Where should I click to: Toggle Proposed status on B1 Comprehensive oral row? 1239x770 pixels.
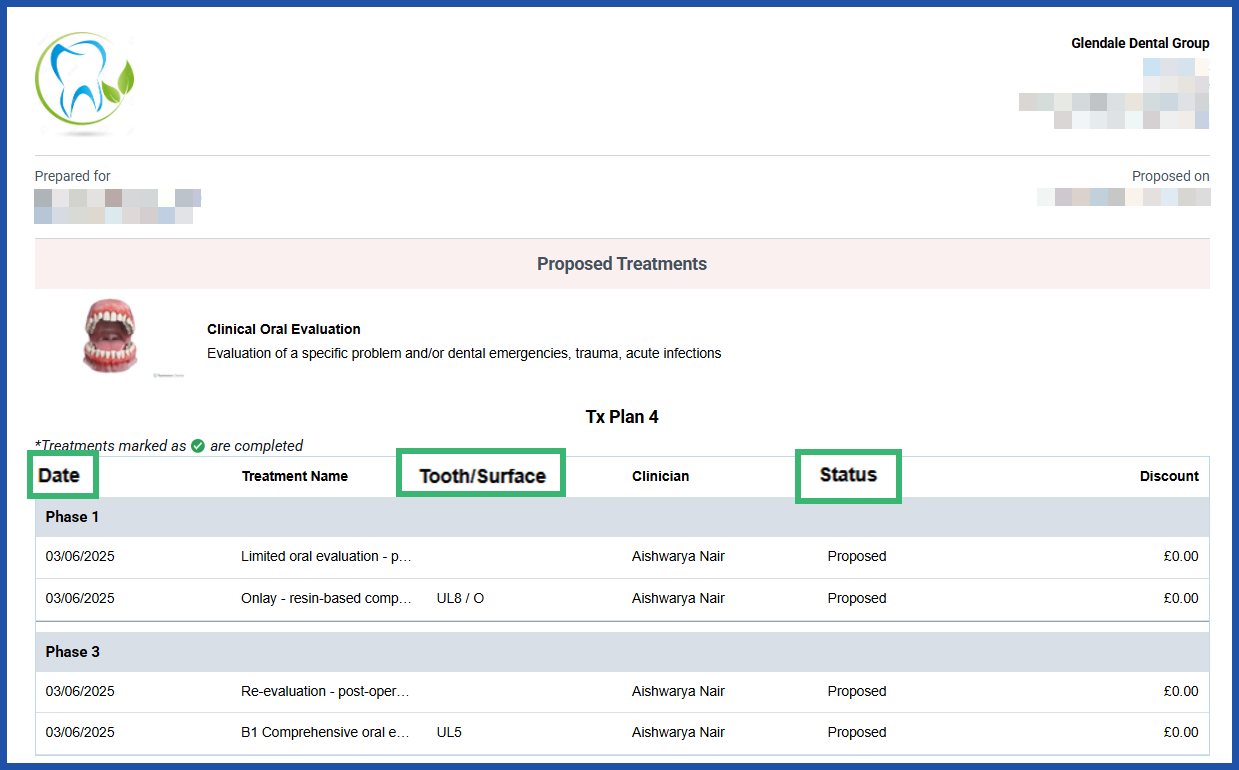point(856,732)
